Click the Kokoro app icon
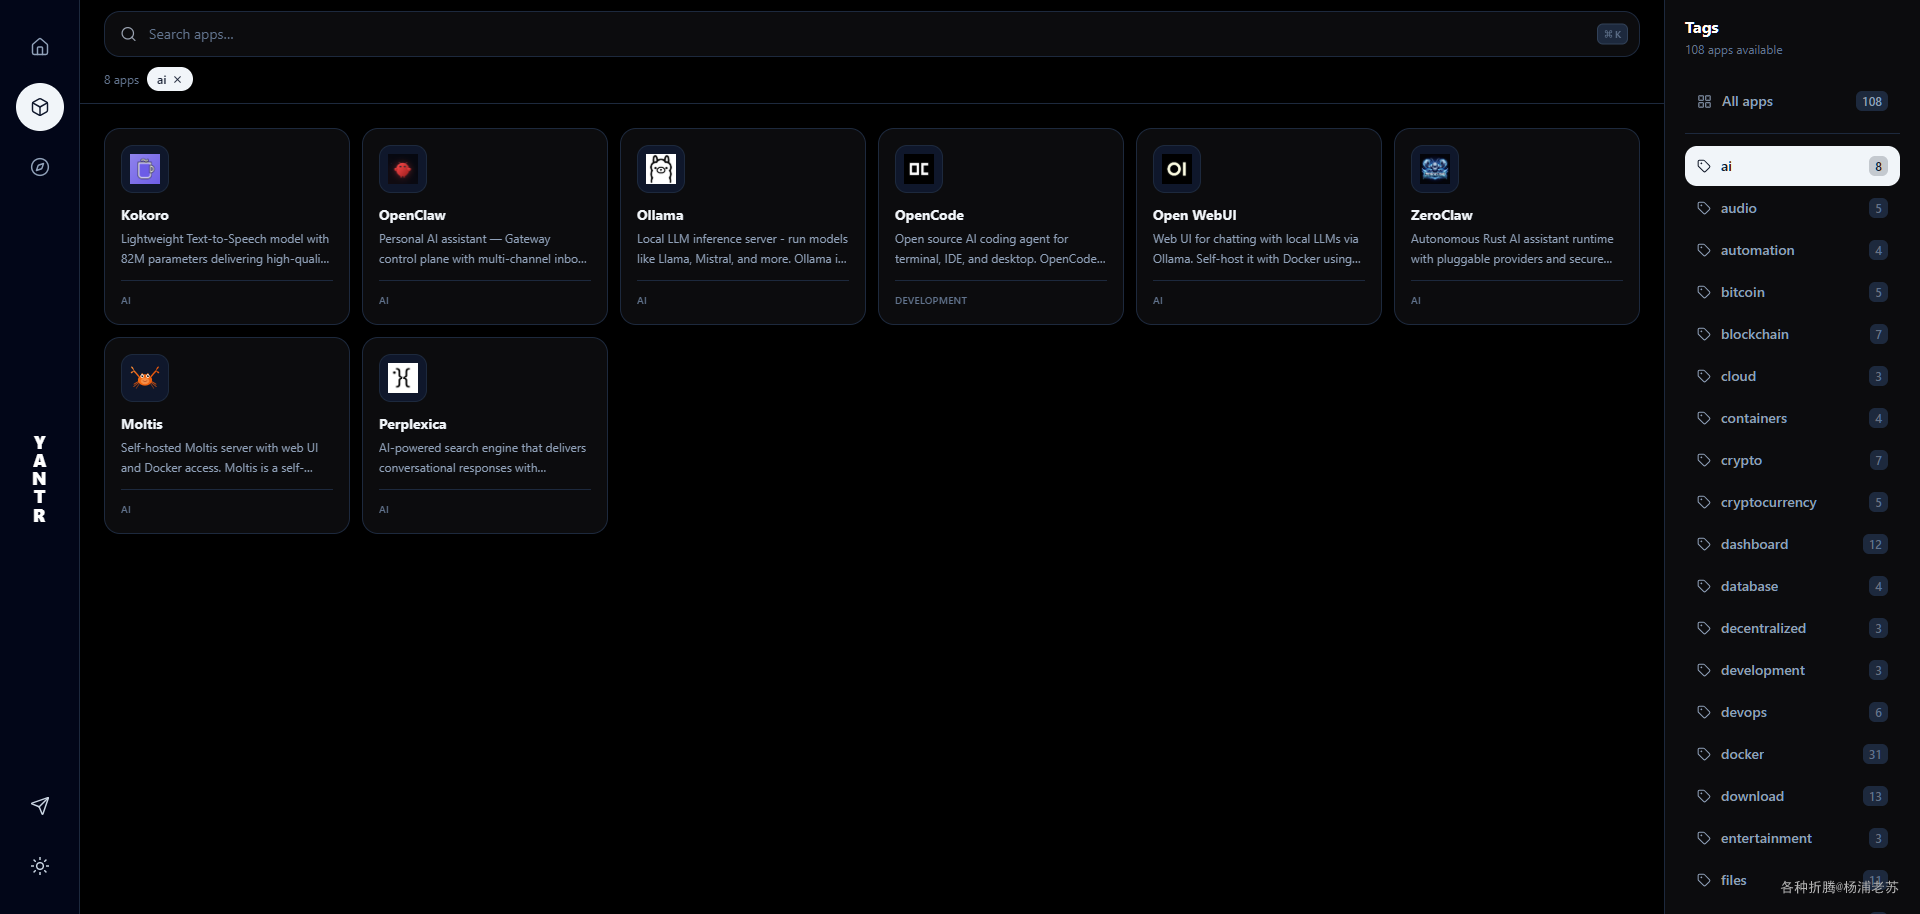 click(x=145, y=169)
